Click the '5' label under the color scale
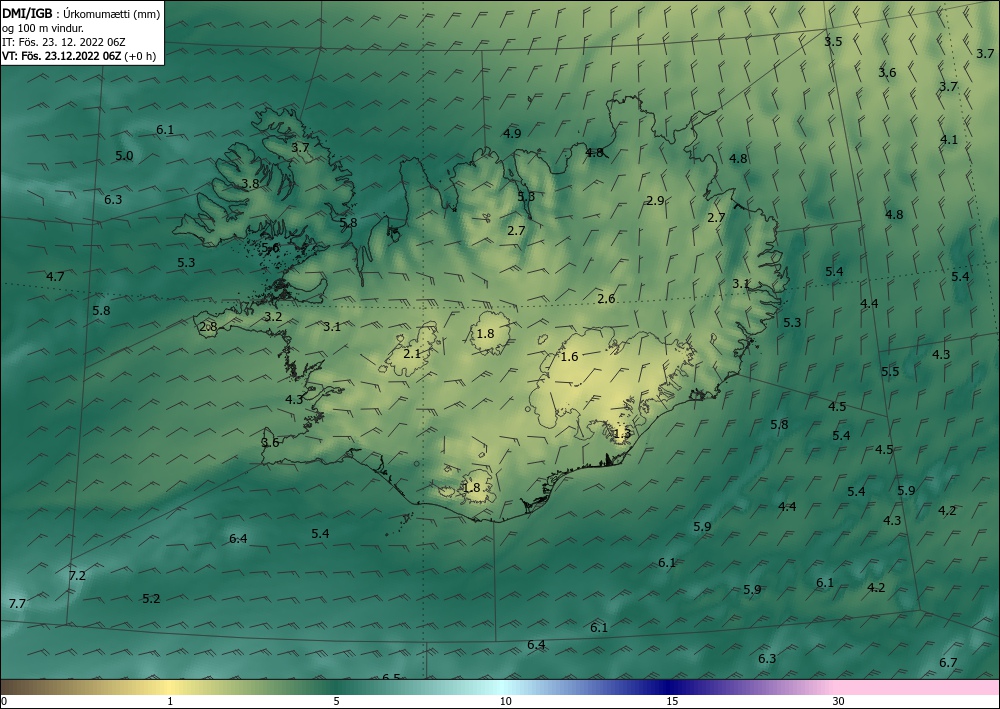 [336, 702]
